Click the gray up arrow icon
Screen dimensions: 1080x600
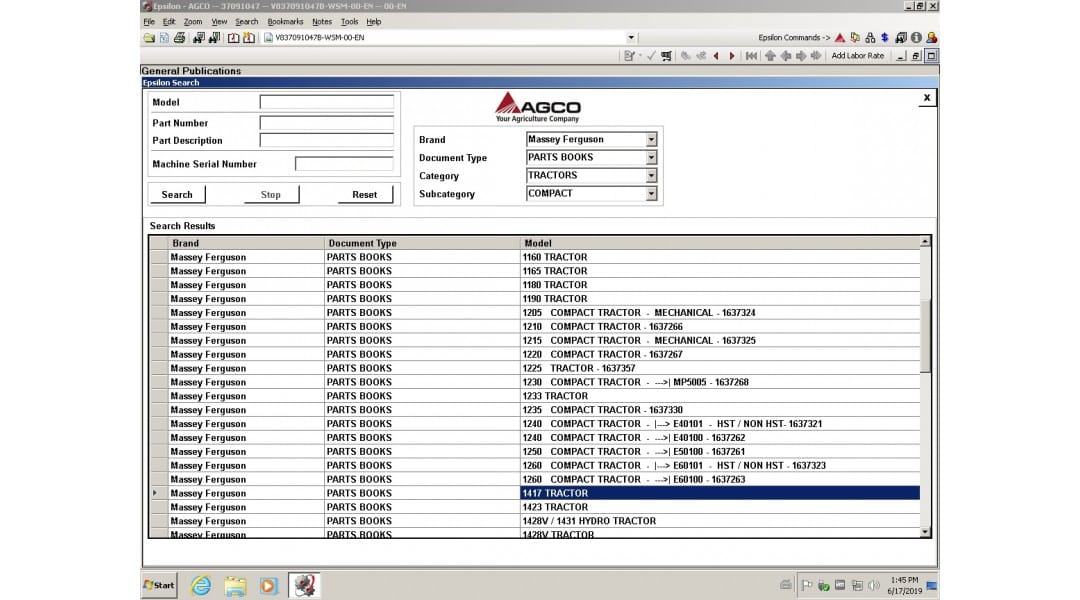tap(770, 56)
